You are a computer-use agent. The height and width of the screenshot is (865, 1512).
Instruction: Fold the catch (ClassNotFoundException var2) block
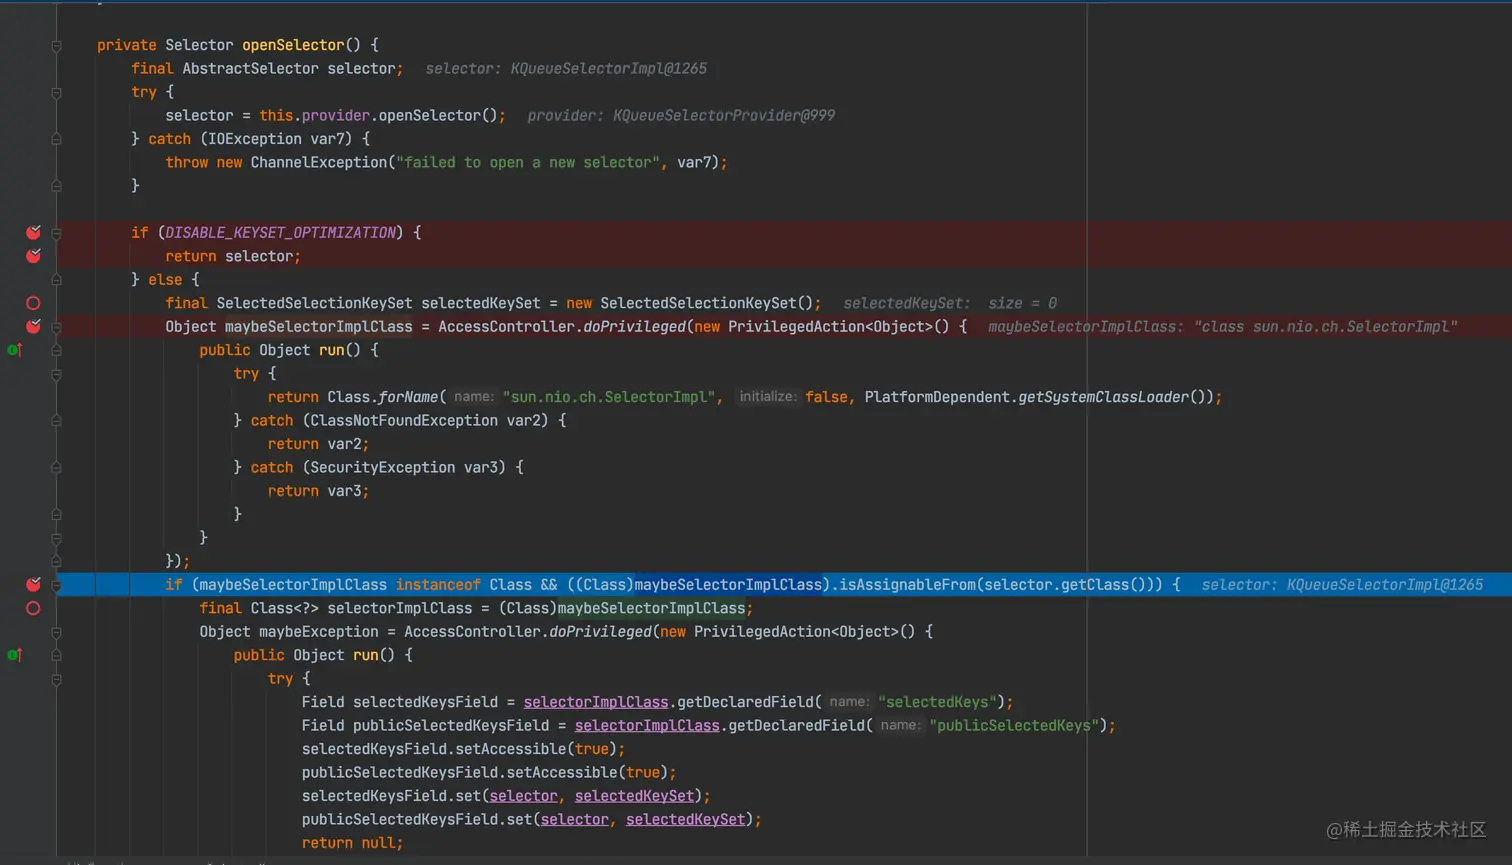(56, 421)
